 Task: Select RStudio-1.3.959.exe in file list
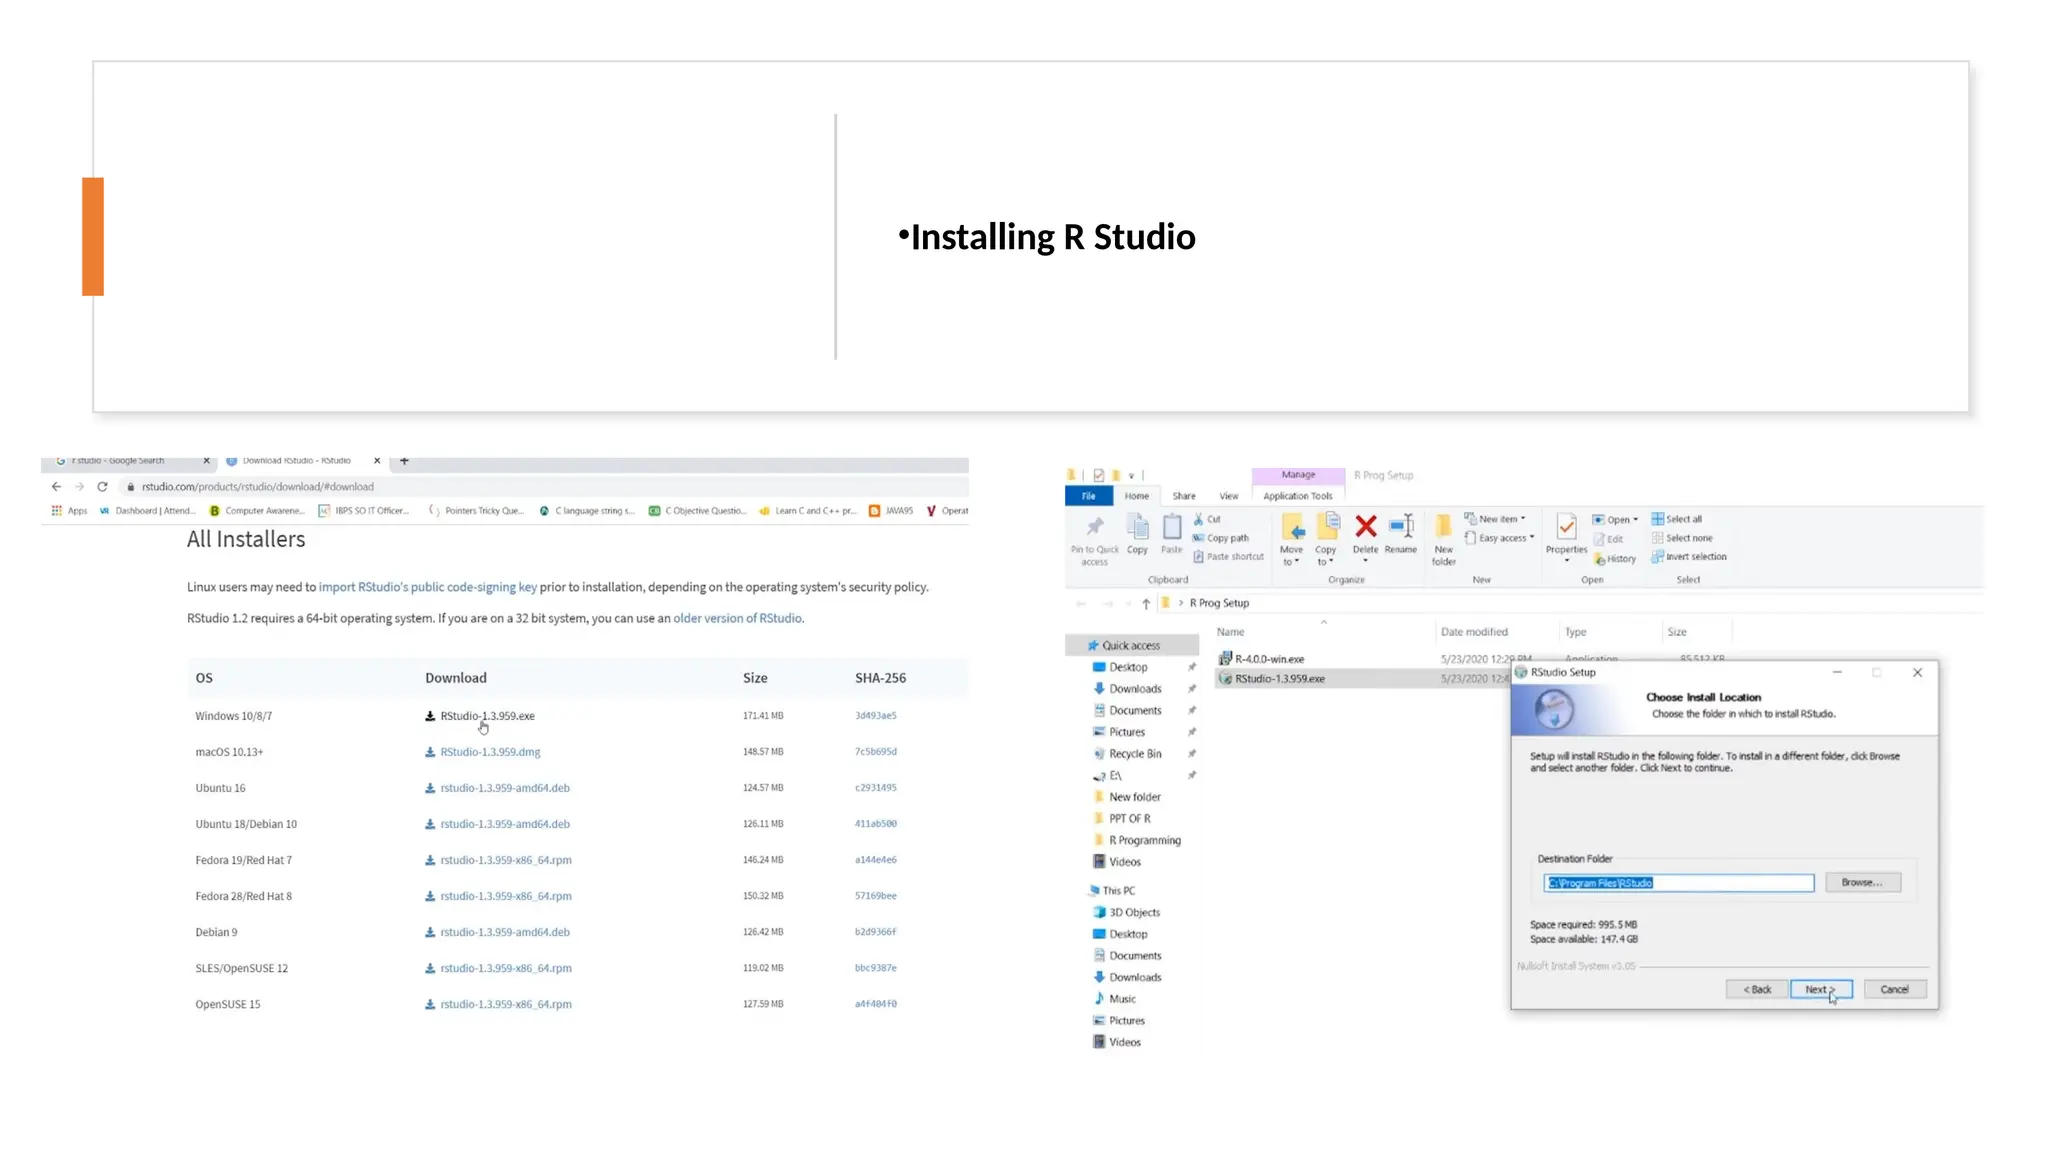pyautogui.click(x=1280, y=679)
